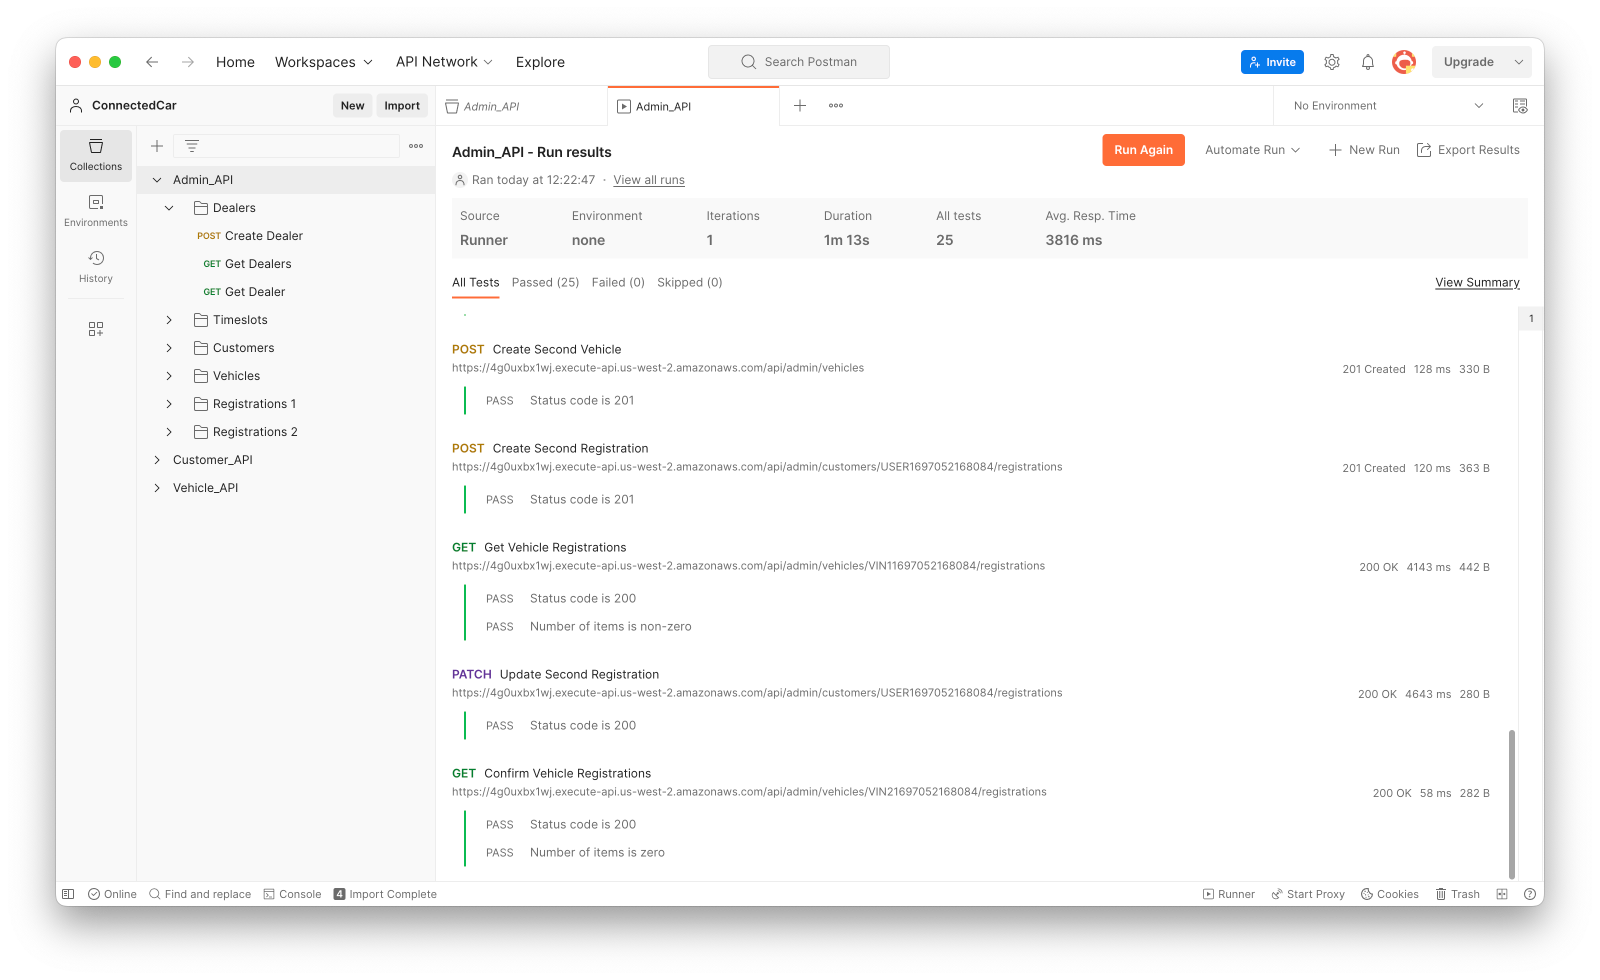Open the Upgrade dropdown arrow

[x=1519, y=62]
